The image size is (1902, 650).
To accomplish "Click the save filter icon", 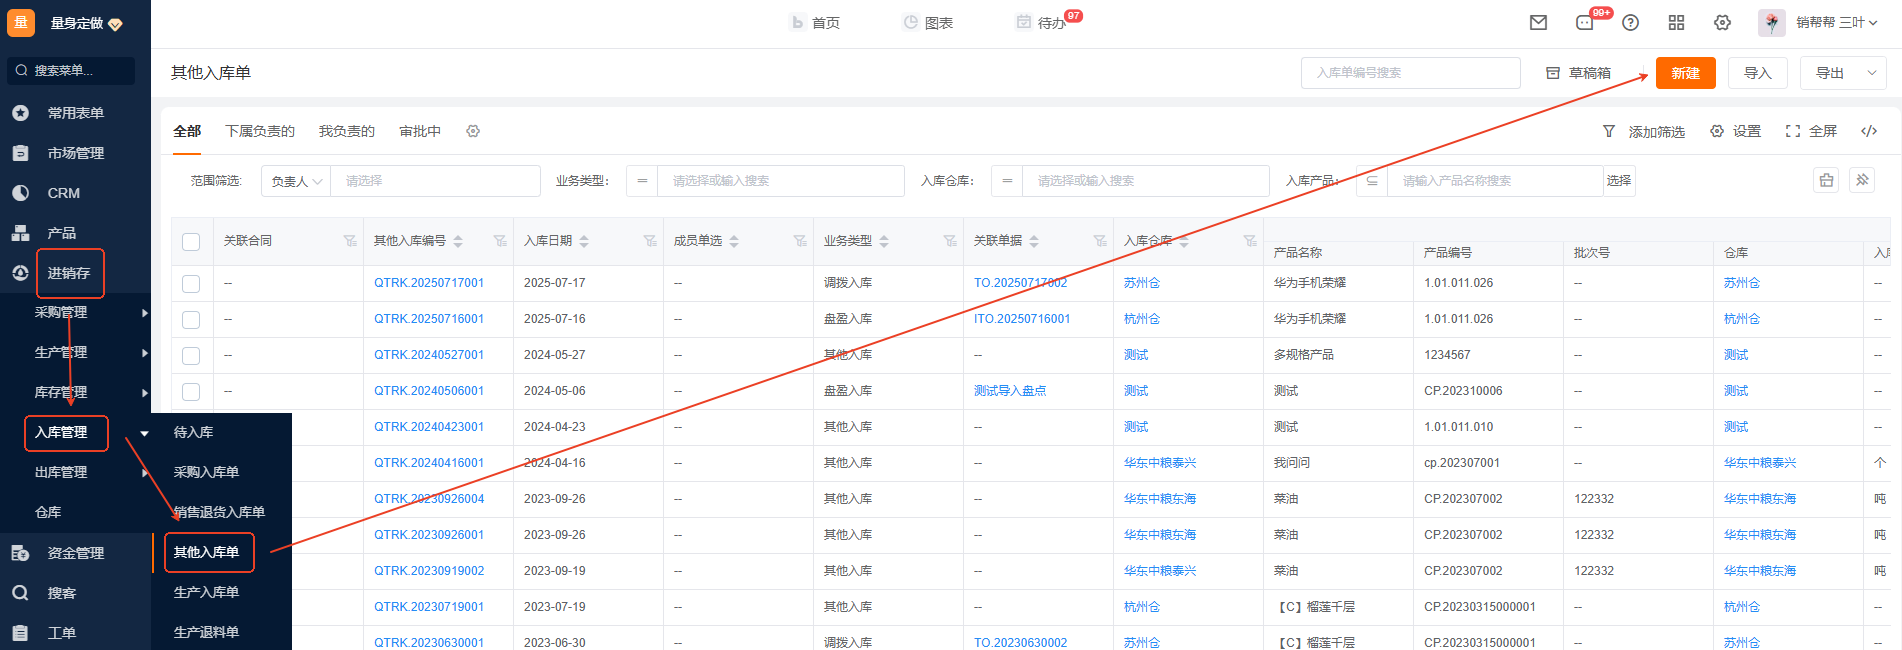I will coord(1826,180).
